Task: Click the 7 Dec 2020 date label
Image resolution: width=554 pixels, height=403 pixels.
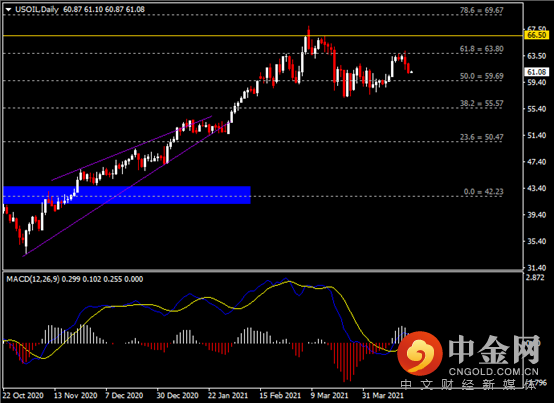Action: pyautogui.click(x=124, y=395)
